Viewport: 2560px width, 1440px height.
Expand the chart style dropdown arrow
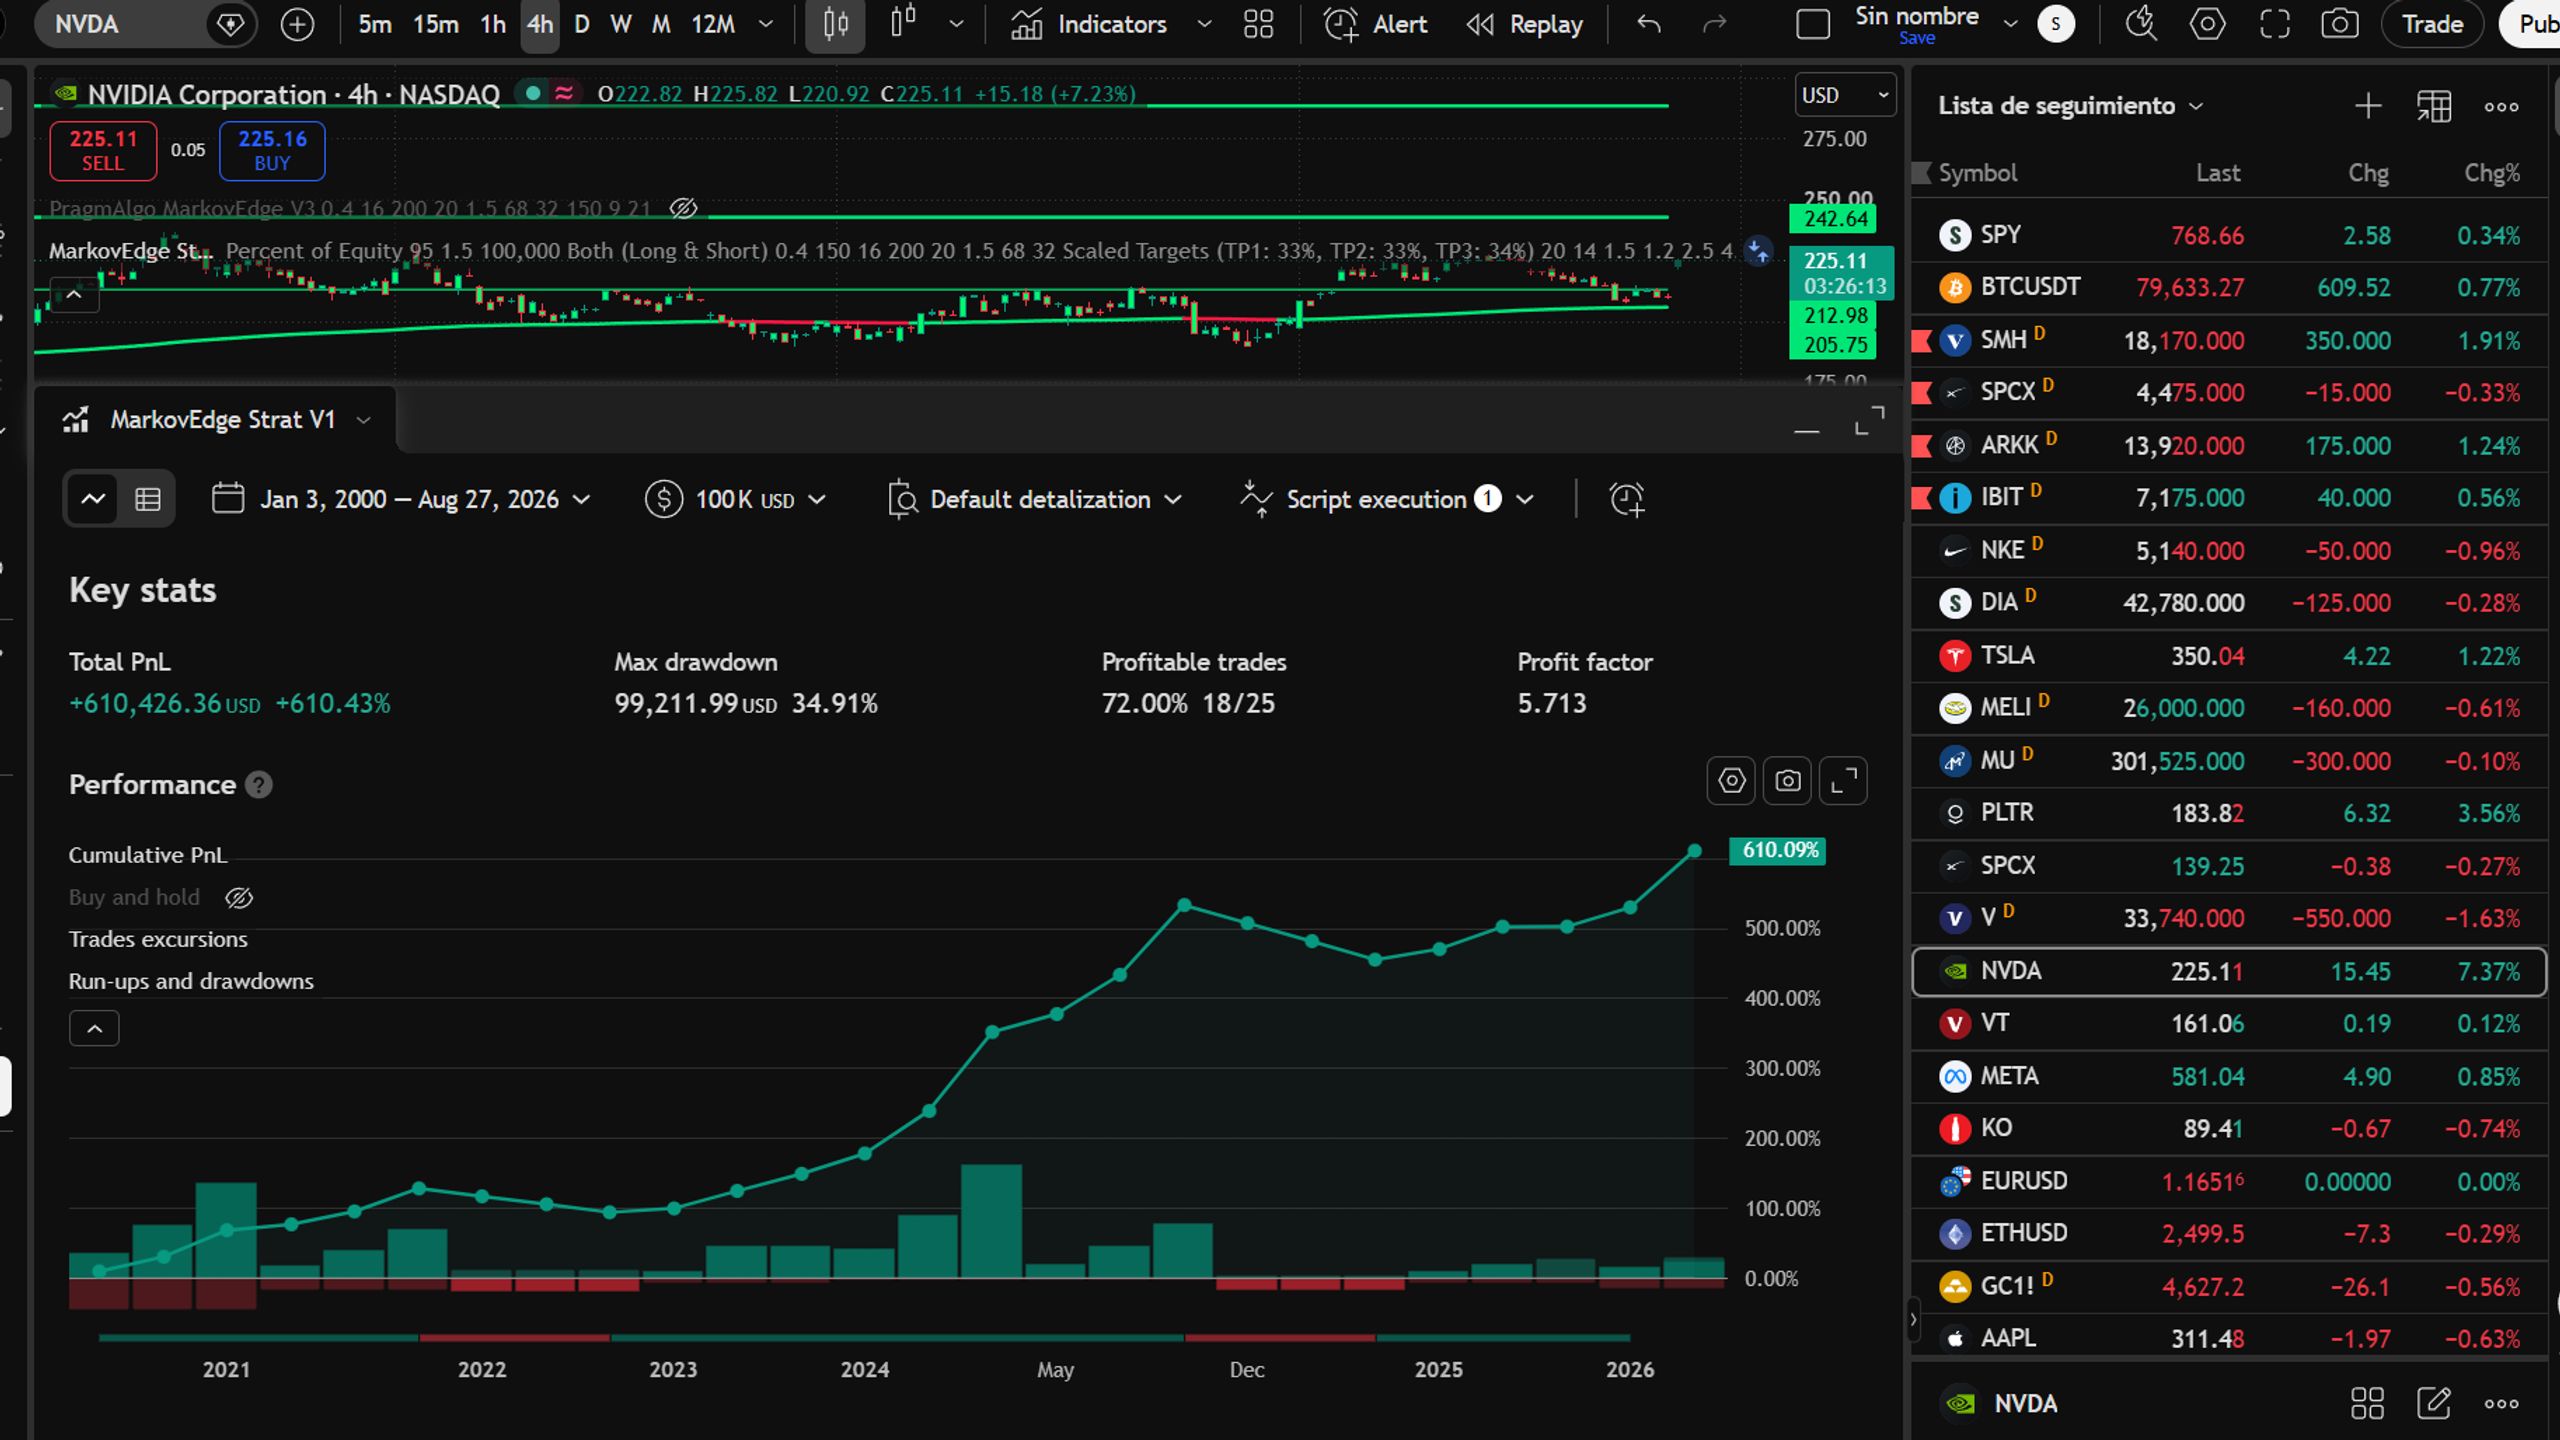point(956,24)
